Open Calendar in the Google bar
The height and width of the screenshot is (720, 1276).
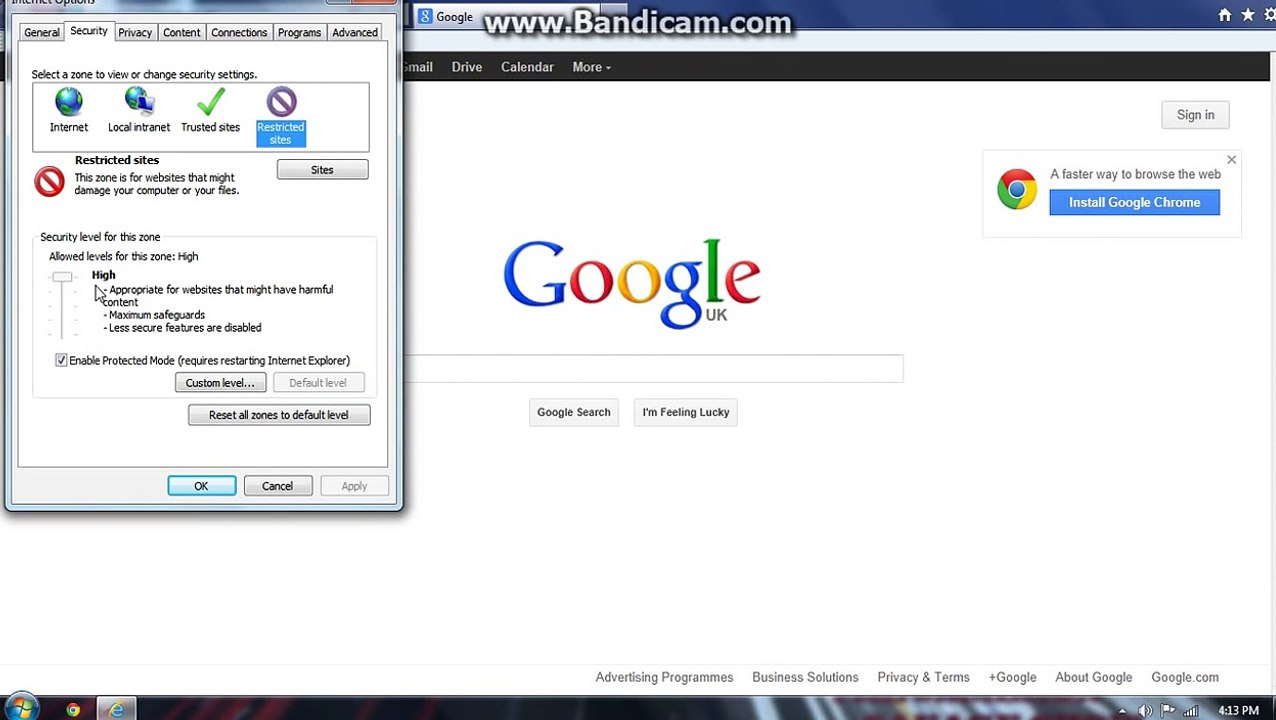pos(527,67)
